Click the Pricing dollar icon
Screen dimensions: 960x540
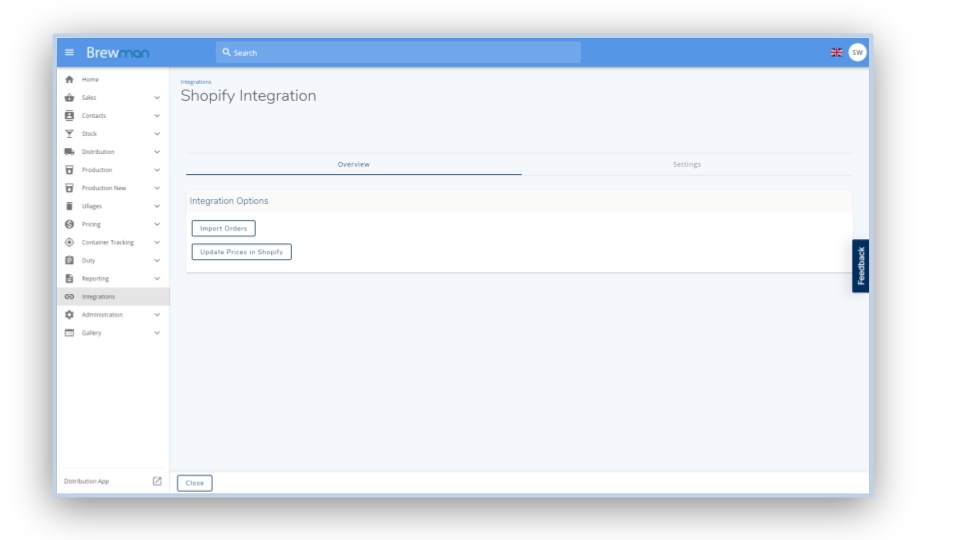(69, 224)
